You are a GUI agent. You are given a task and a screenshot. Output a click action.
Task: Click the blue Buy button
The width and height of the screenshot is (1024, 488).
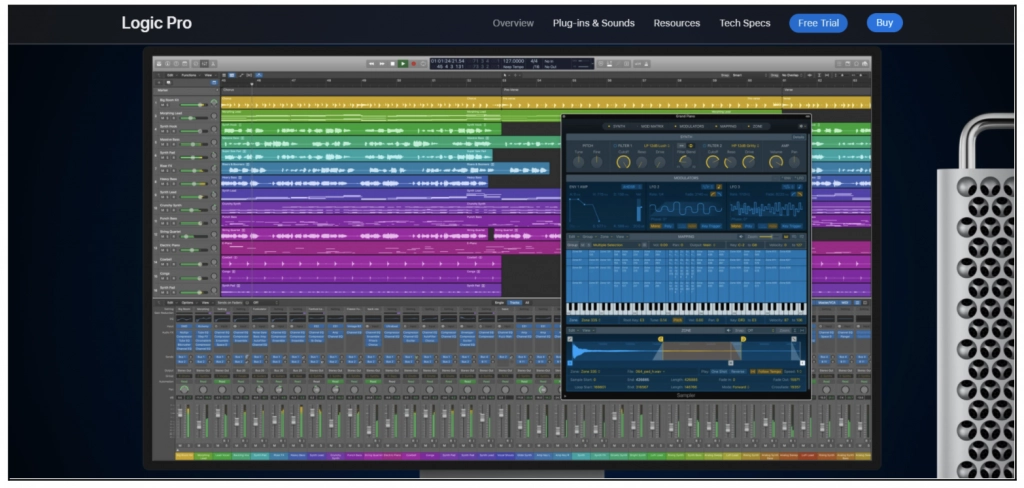coord(884,23)
